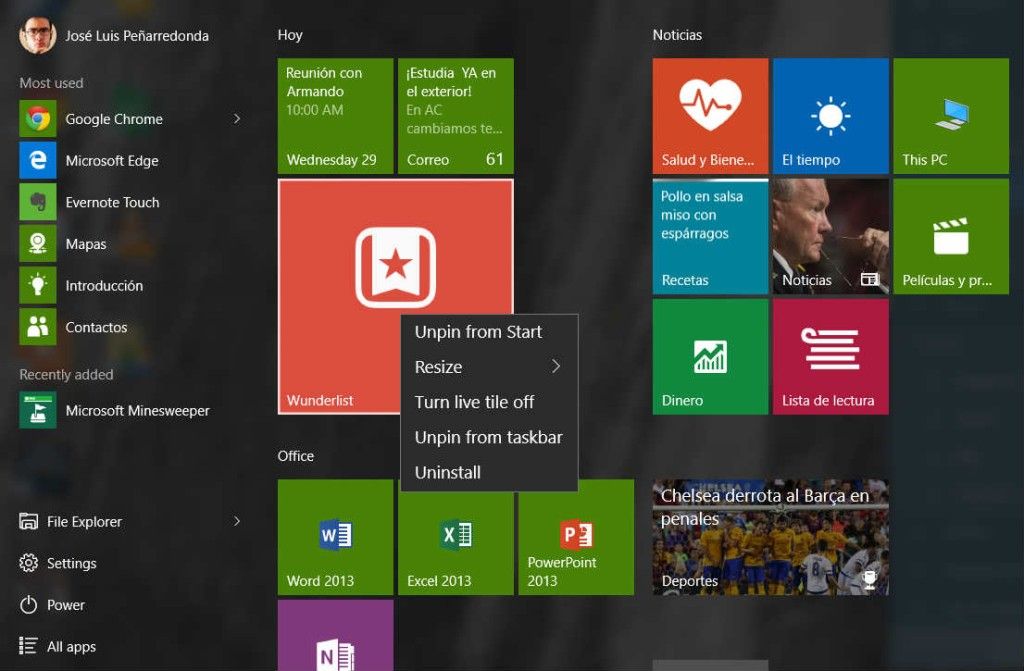The width and height of the screenshot is (1024, 671).
Task: Open the Contactos people icon
Action: [38, 327]
